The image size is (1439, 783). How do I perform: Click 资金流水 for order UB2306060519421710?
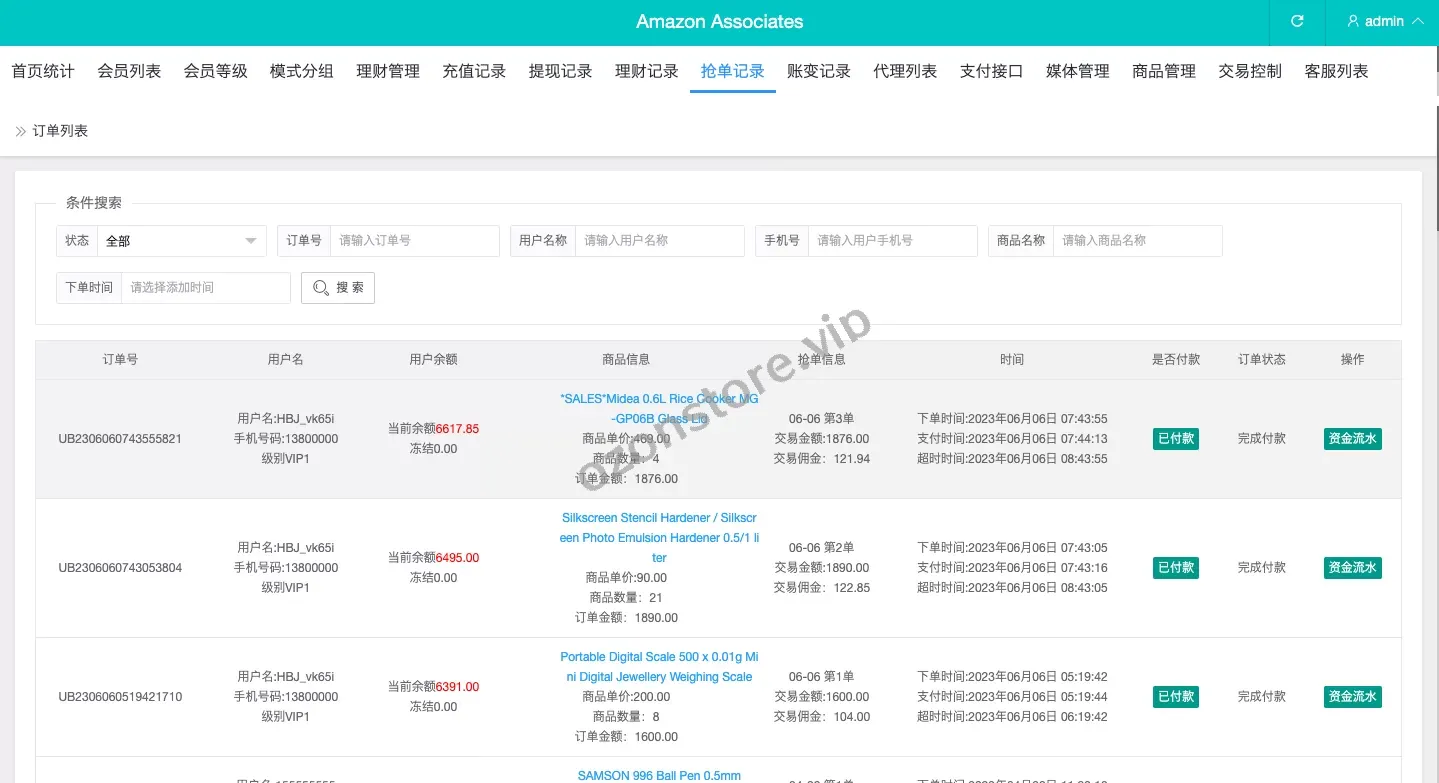1352,697
